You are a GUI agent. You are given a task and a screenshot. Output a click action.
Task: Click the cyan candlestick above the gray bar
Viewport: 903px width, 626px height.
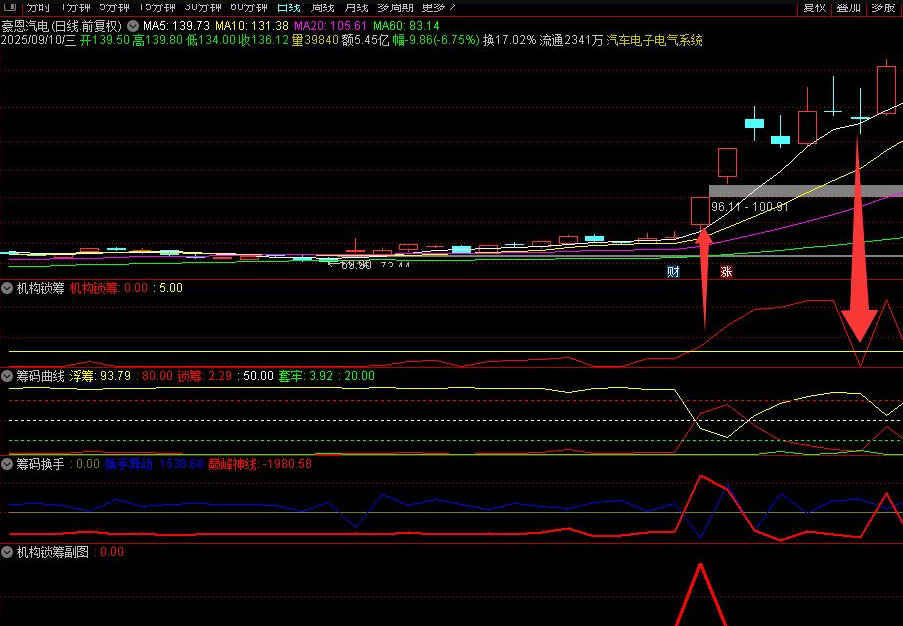pyautogui.click(x=754, y=123)
